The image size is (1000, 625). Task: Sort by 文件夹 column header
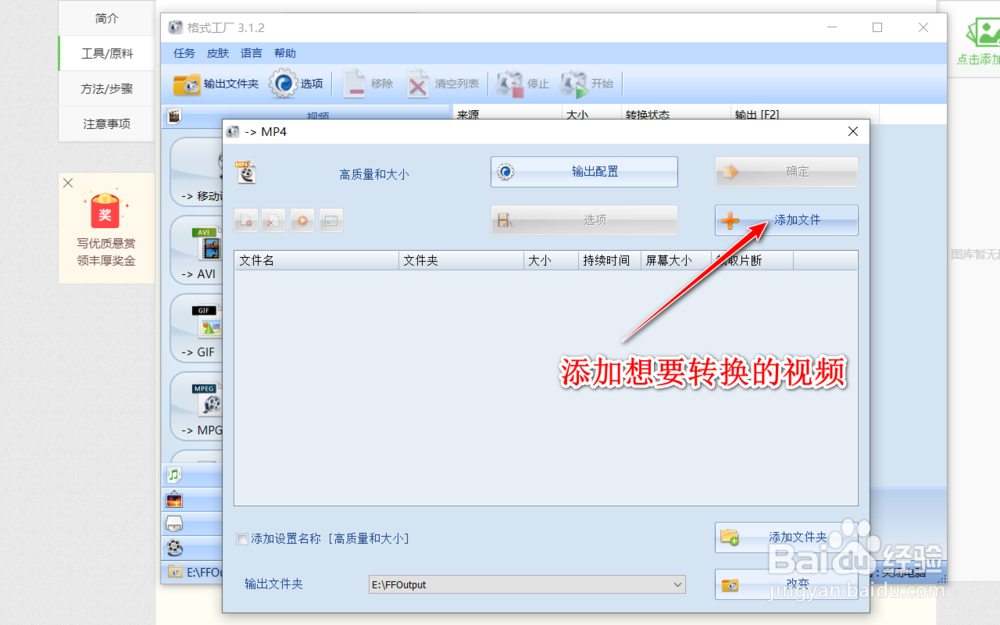461,260
